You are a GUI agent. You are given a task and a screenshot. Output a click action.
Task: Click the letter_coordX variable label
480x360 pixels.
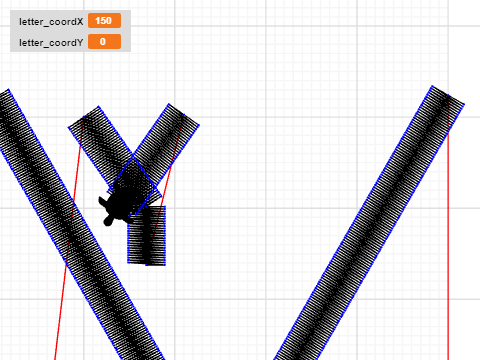pyautogui.click(x=51, y=22)
